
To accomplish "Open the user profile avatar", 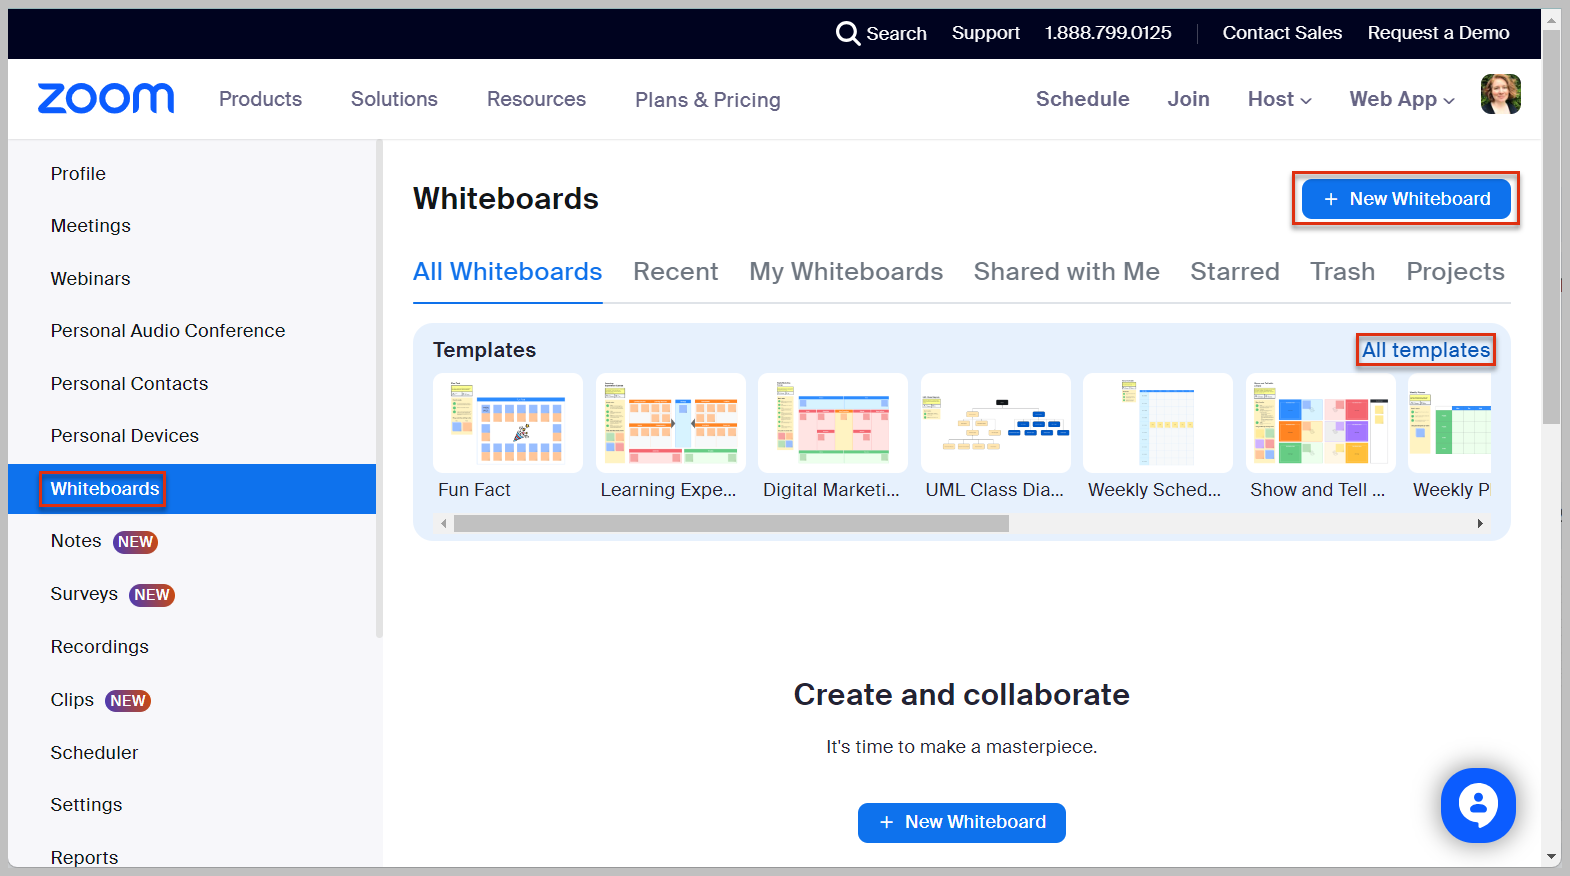I will point(1500,94).
